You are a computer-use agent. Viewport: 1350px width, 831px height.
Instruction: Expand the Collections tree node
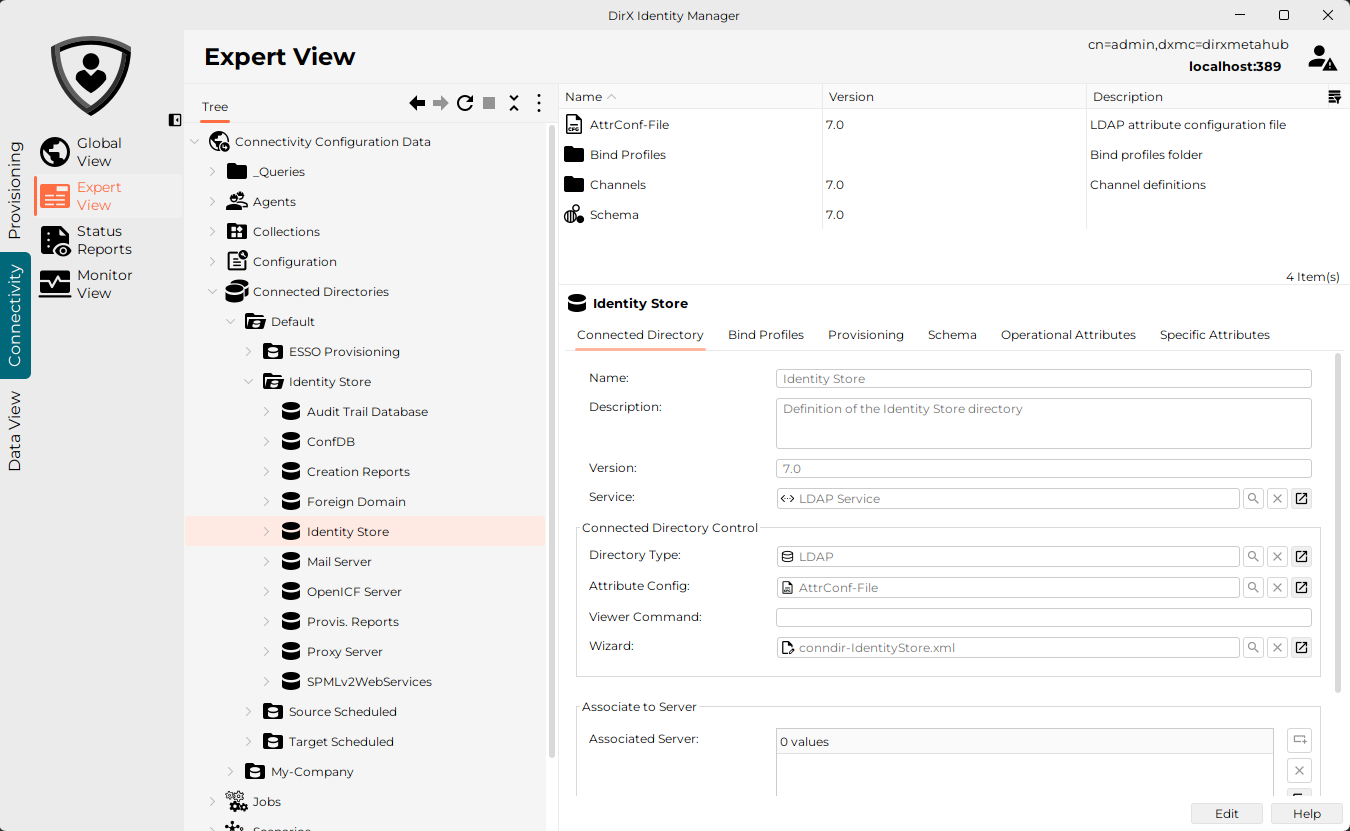[x=212, y=232]
